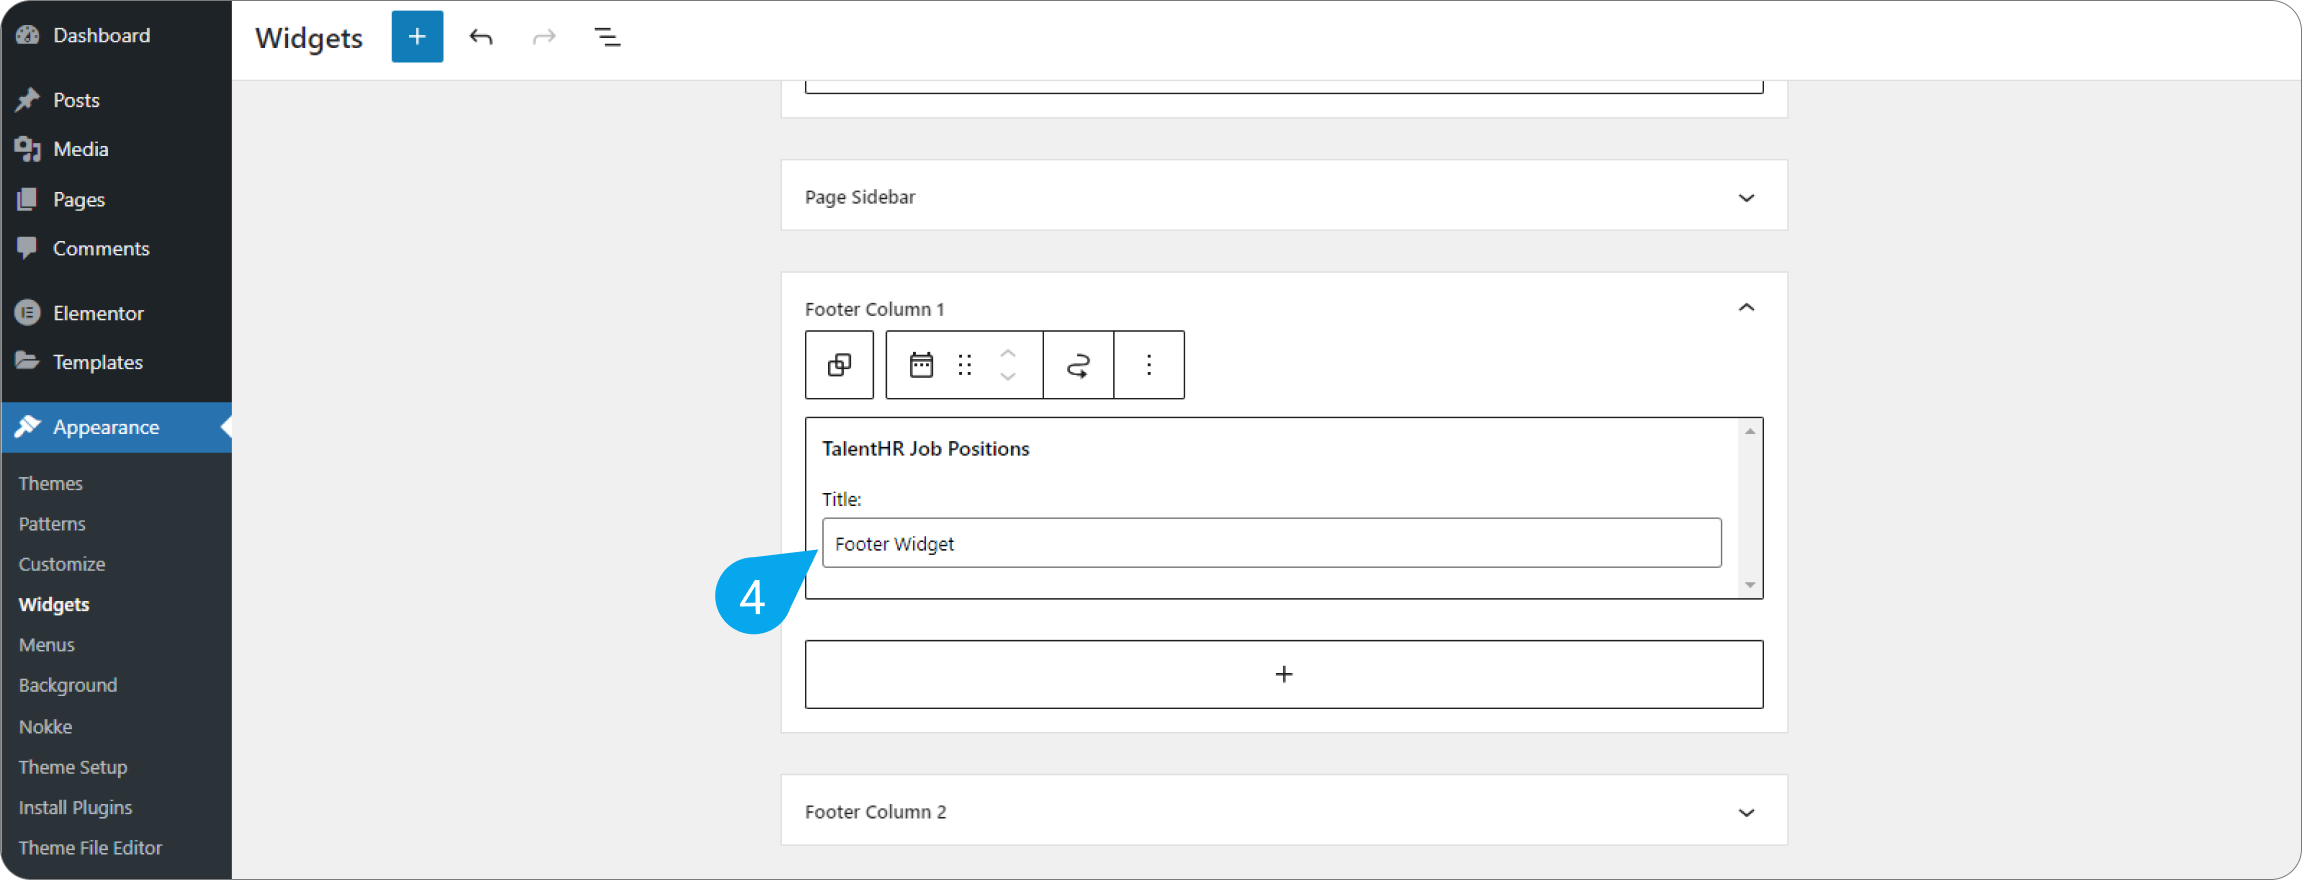Open the three-dot block options menu

[x=1149, y=365]
